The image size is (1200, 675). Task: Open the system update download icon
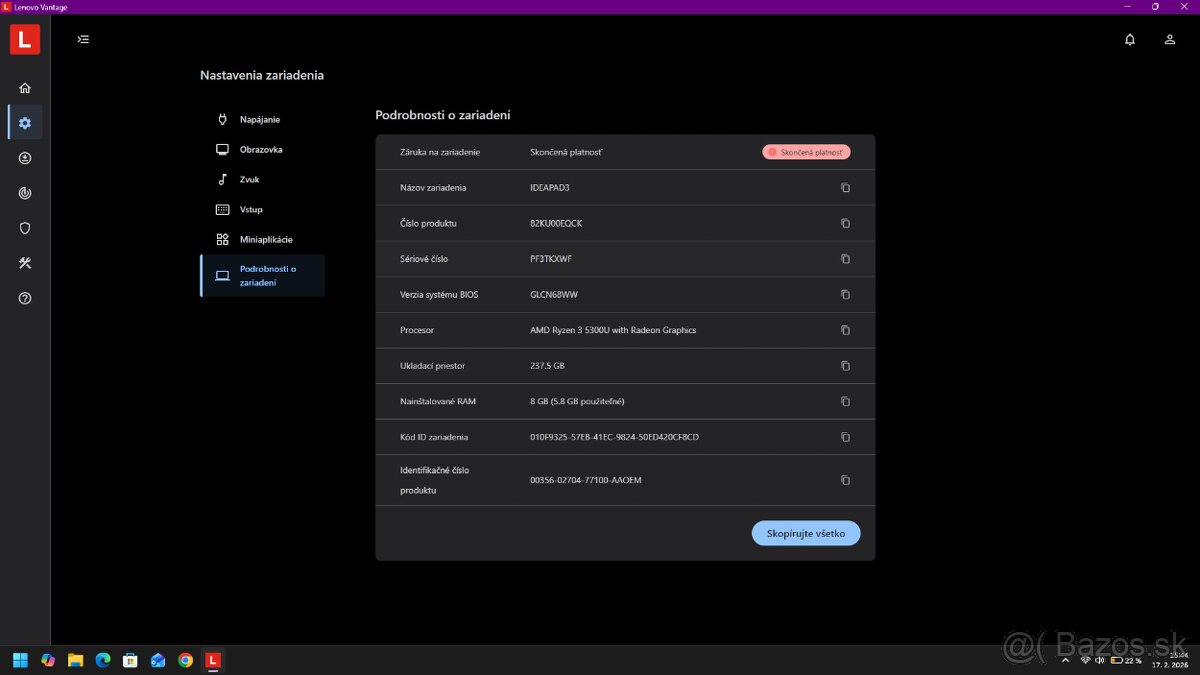(25, 158)
